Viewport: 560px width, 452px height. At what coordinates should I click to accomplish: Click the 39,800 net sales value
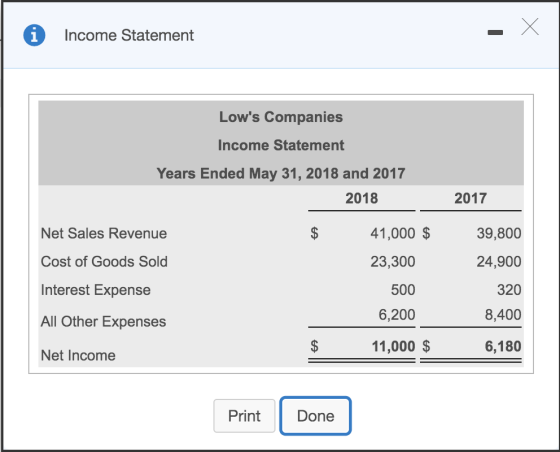[x=499, y=233]
